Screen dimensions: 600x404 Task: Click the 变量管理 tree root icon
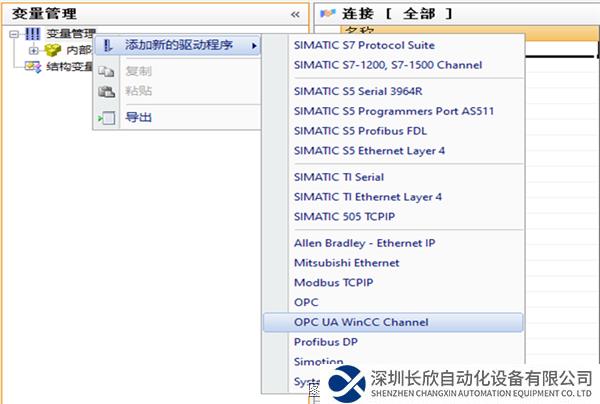click(33, 35)
